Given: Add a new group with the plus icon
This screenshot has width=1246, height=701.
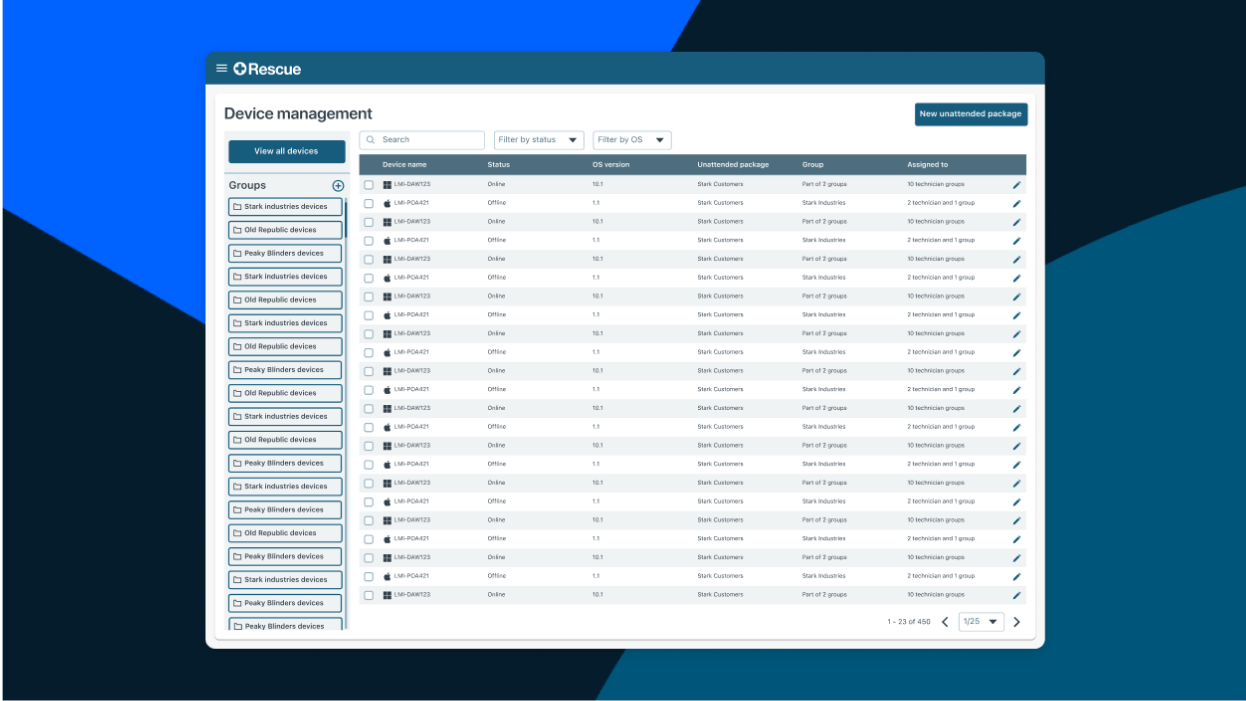Looking at the screenshot, I should click(338, 185).
